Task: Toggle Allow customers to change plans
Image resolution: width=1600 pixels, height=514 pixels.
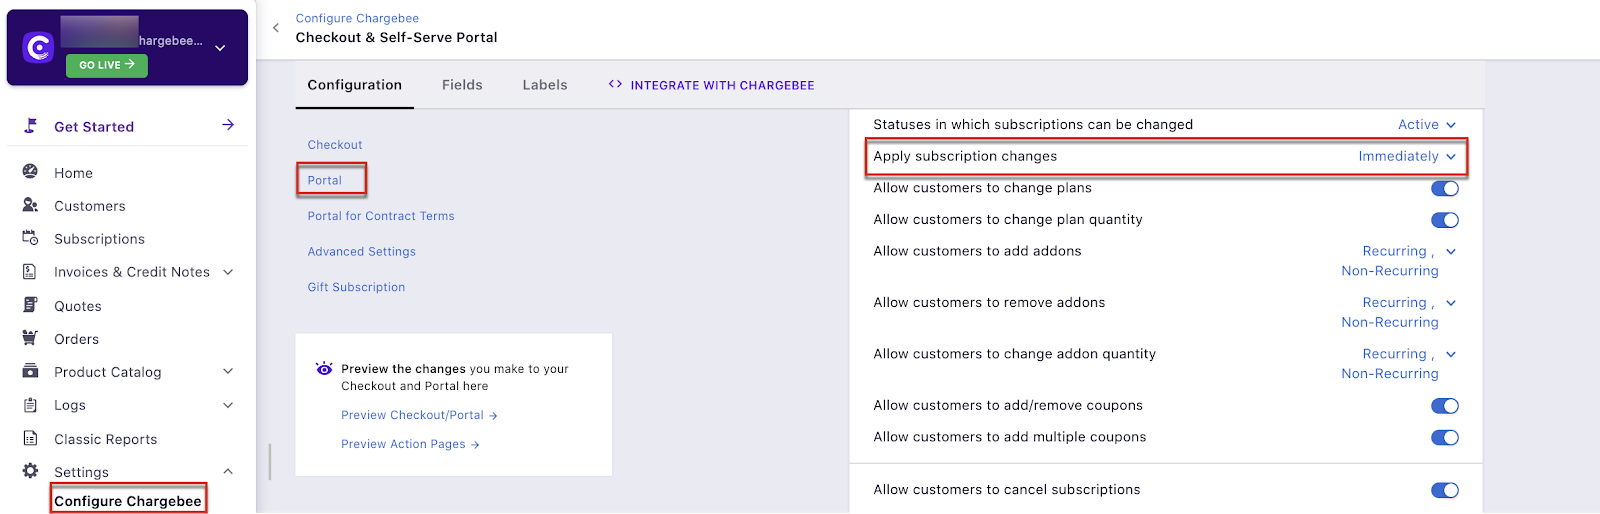Action: [1445, 188]
